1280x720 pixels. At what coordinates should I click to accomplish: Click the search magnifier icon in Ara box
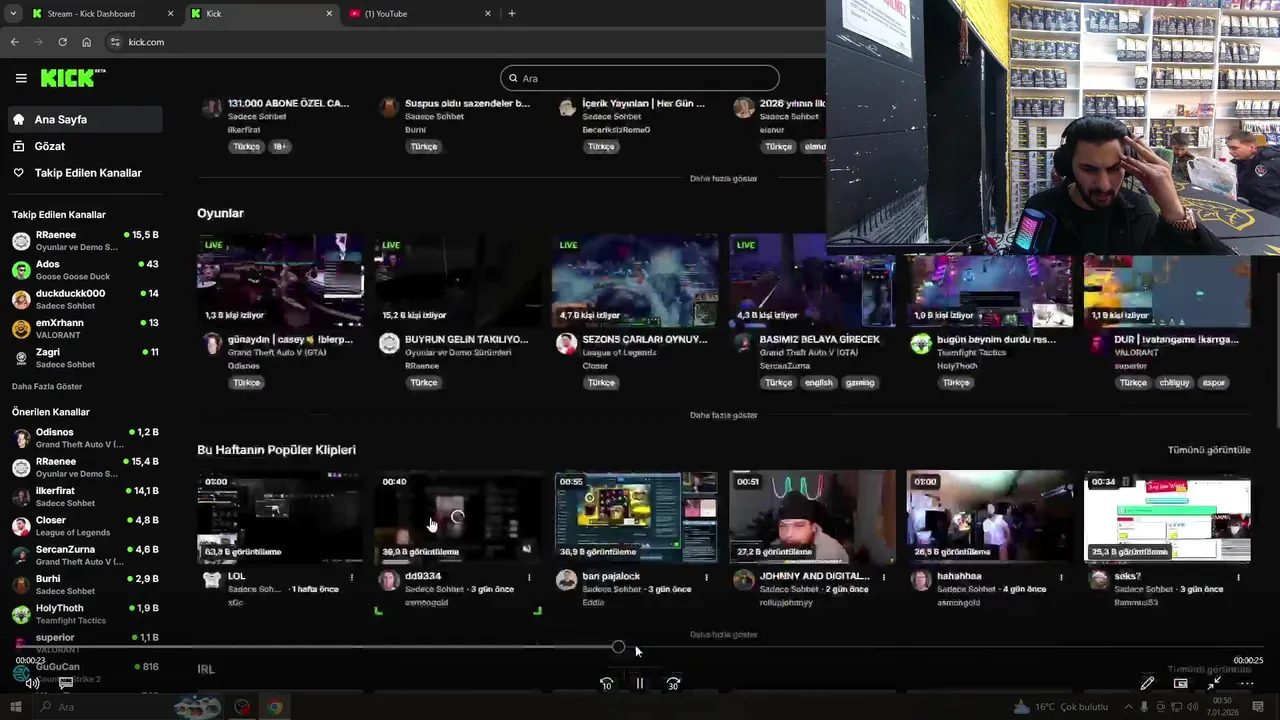coord(513,78)
